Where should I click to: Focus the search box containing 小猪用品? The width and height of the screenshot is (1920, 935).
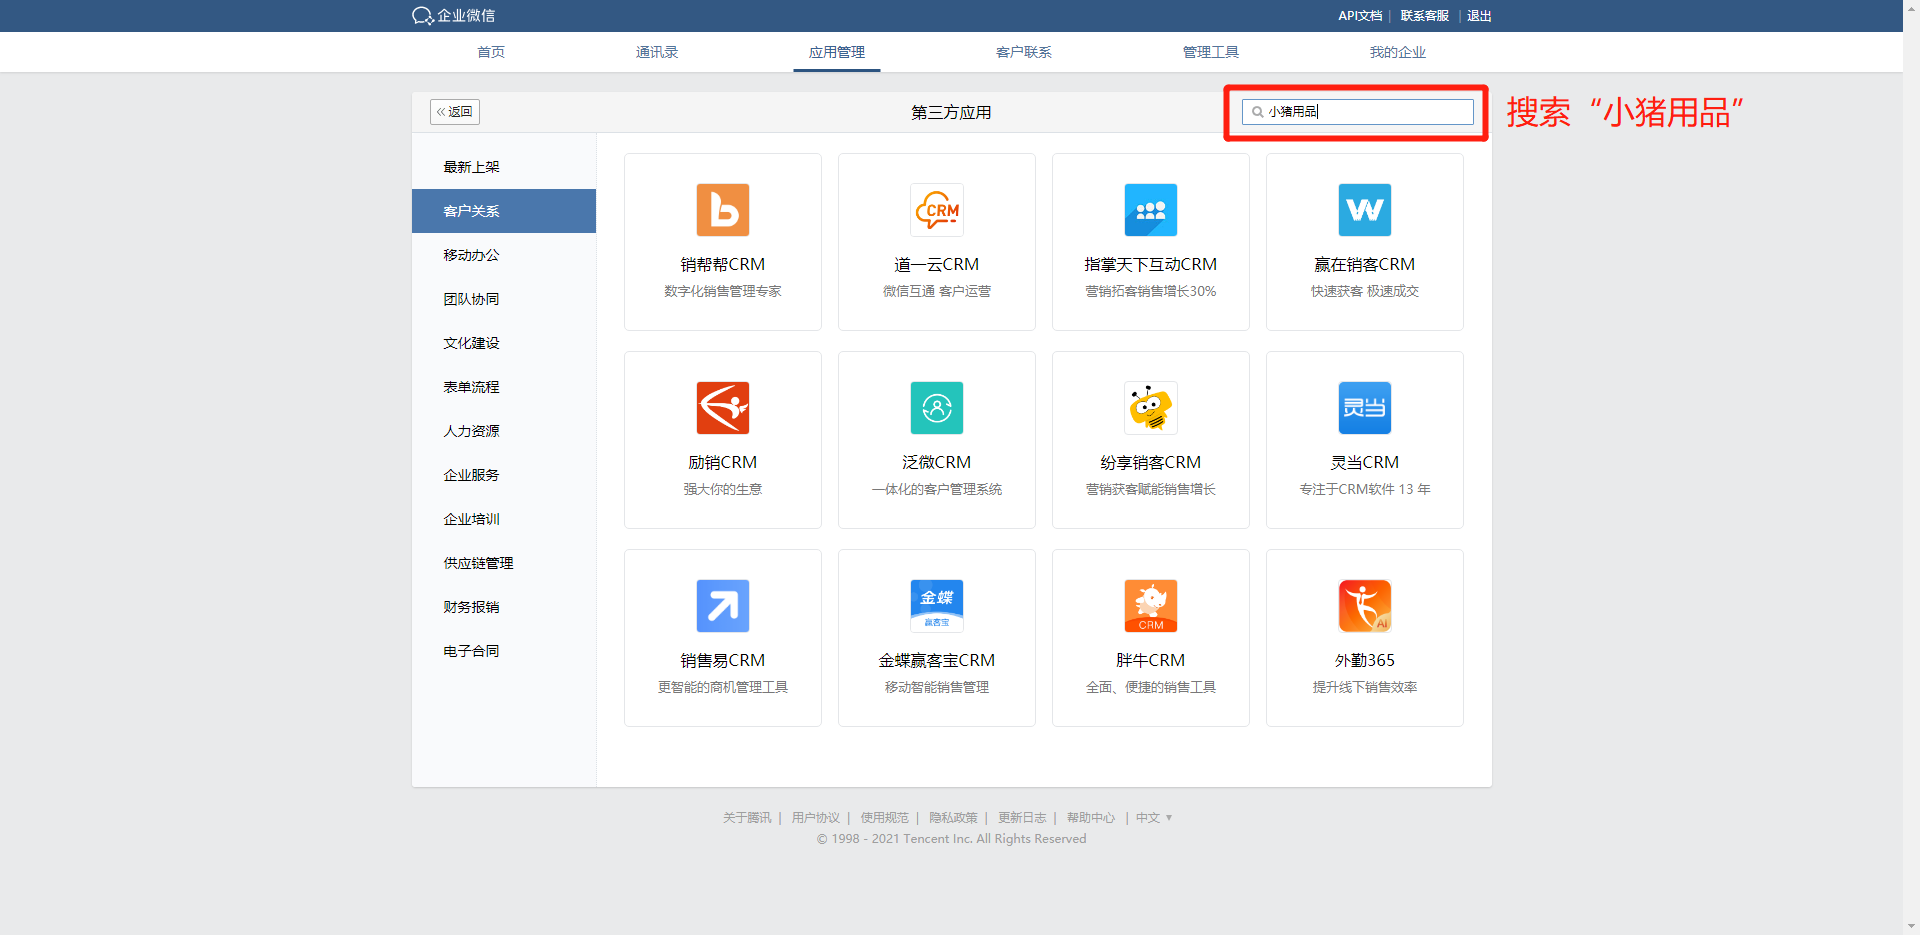click(x=1358, y=112)
